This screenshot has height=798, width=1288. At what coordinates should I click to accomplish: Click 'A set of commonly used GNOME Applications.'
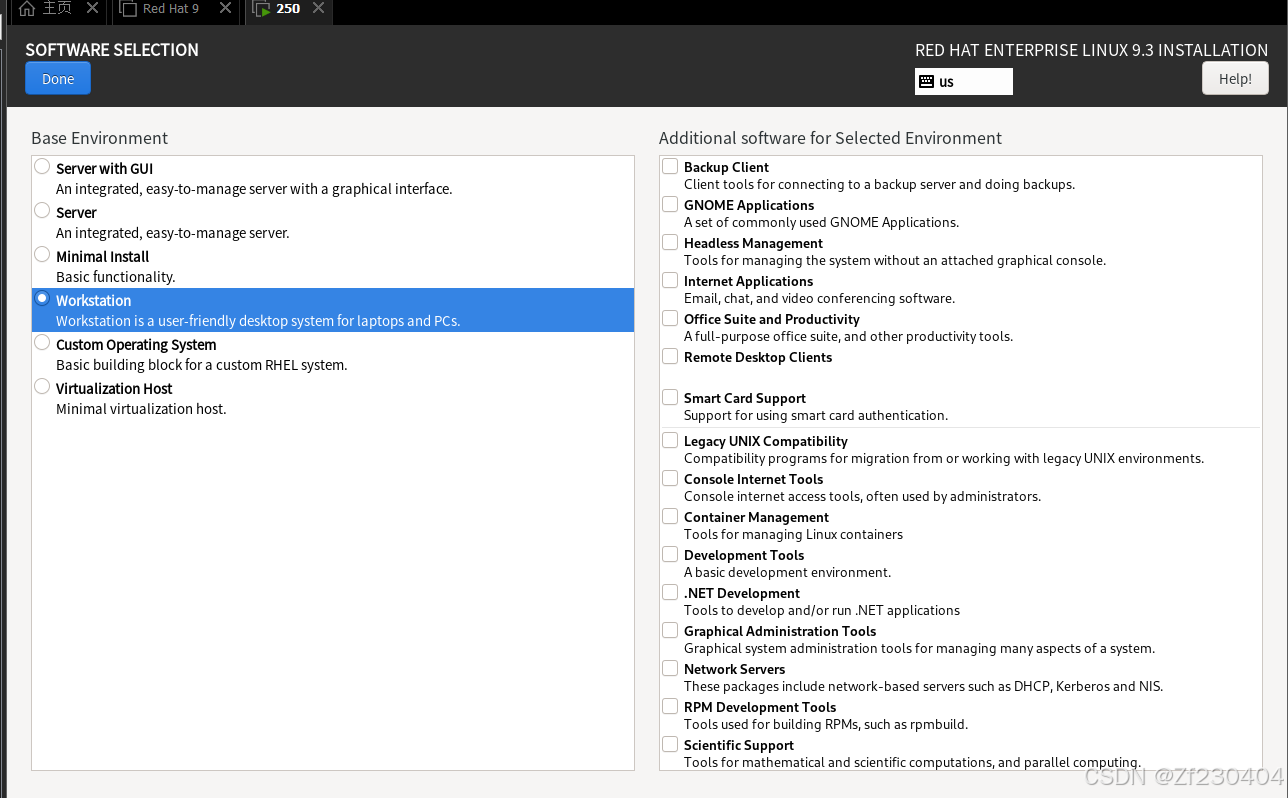point(821,222)
